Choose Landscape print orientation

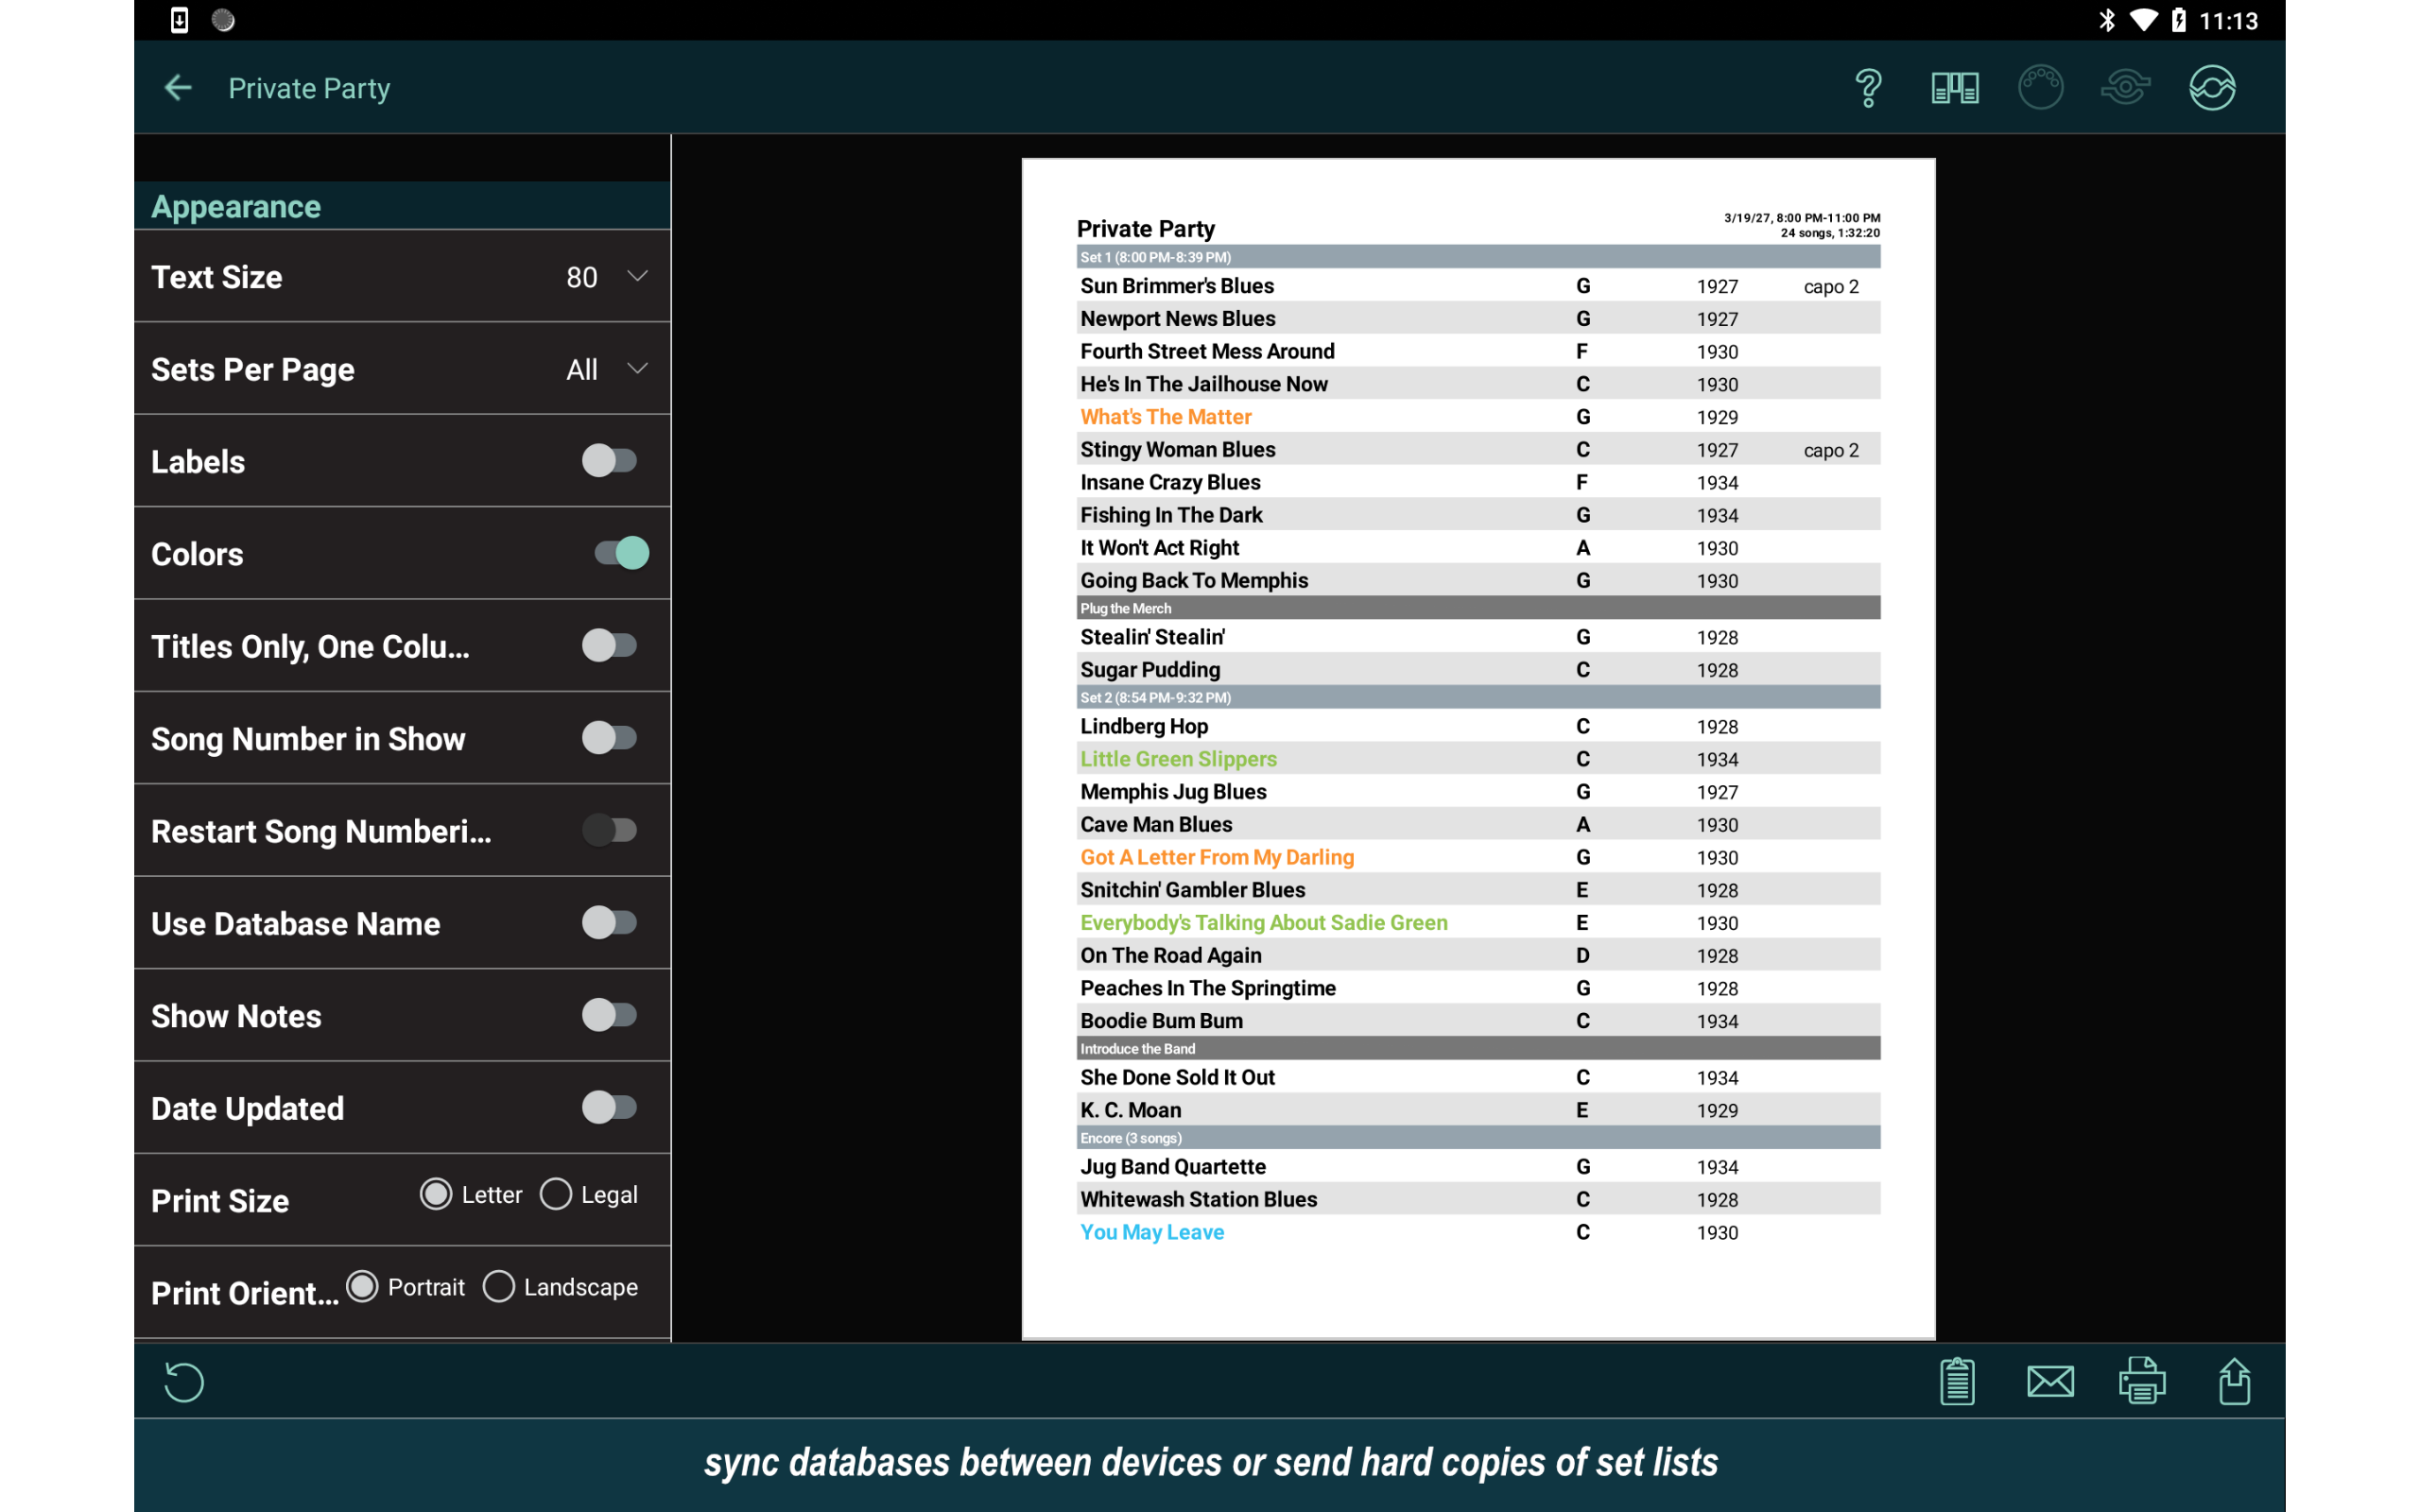(x=499, y=1286)
